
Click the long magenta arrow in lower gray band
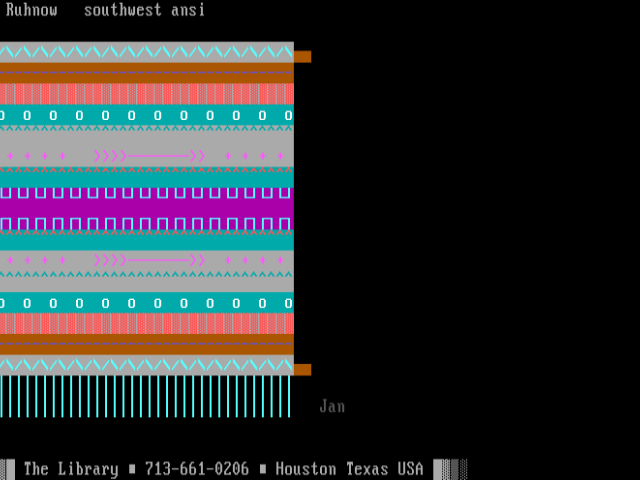coord(149,260)
